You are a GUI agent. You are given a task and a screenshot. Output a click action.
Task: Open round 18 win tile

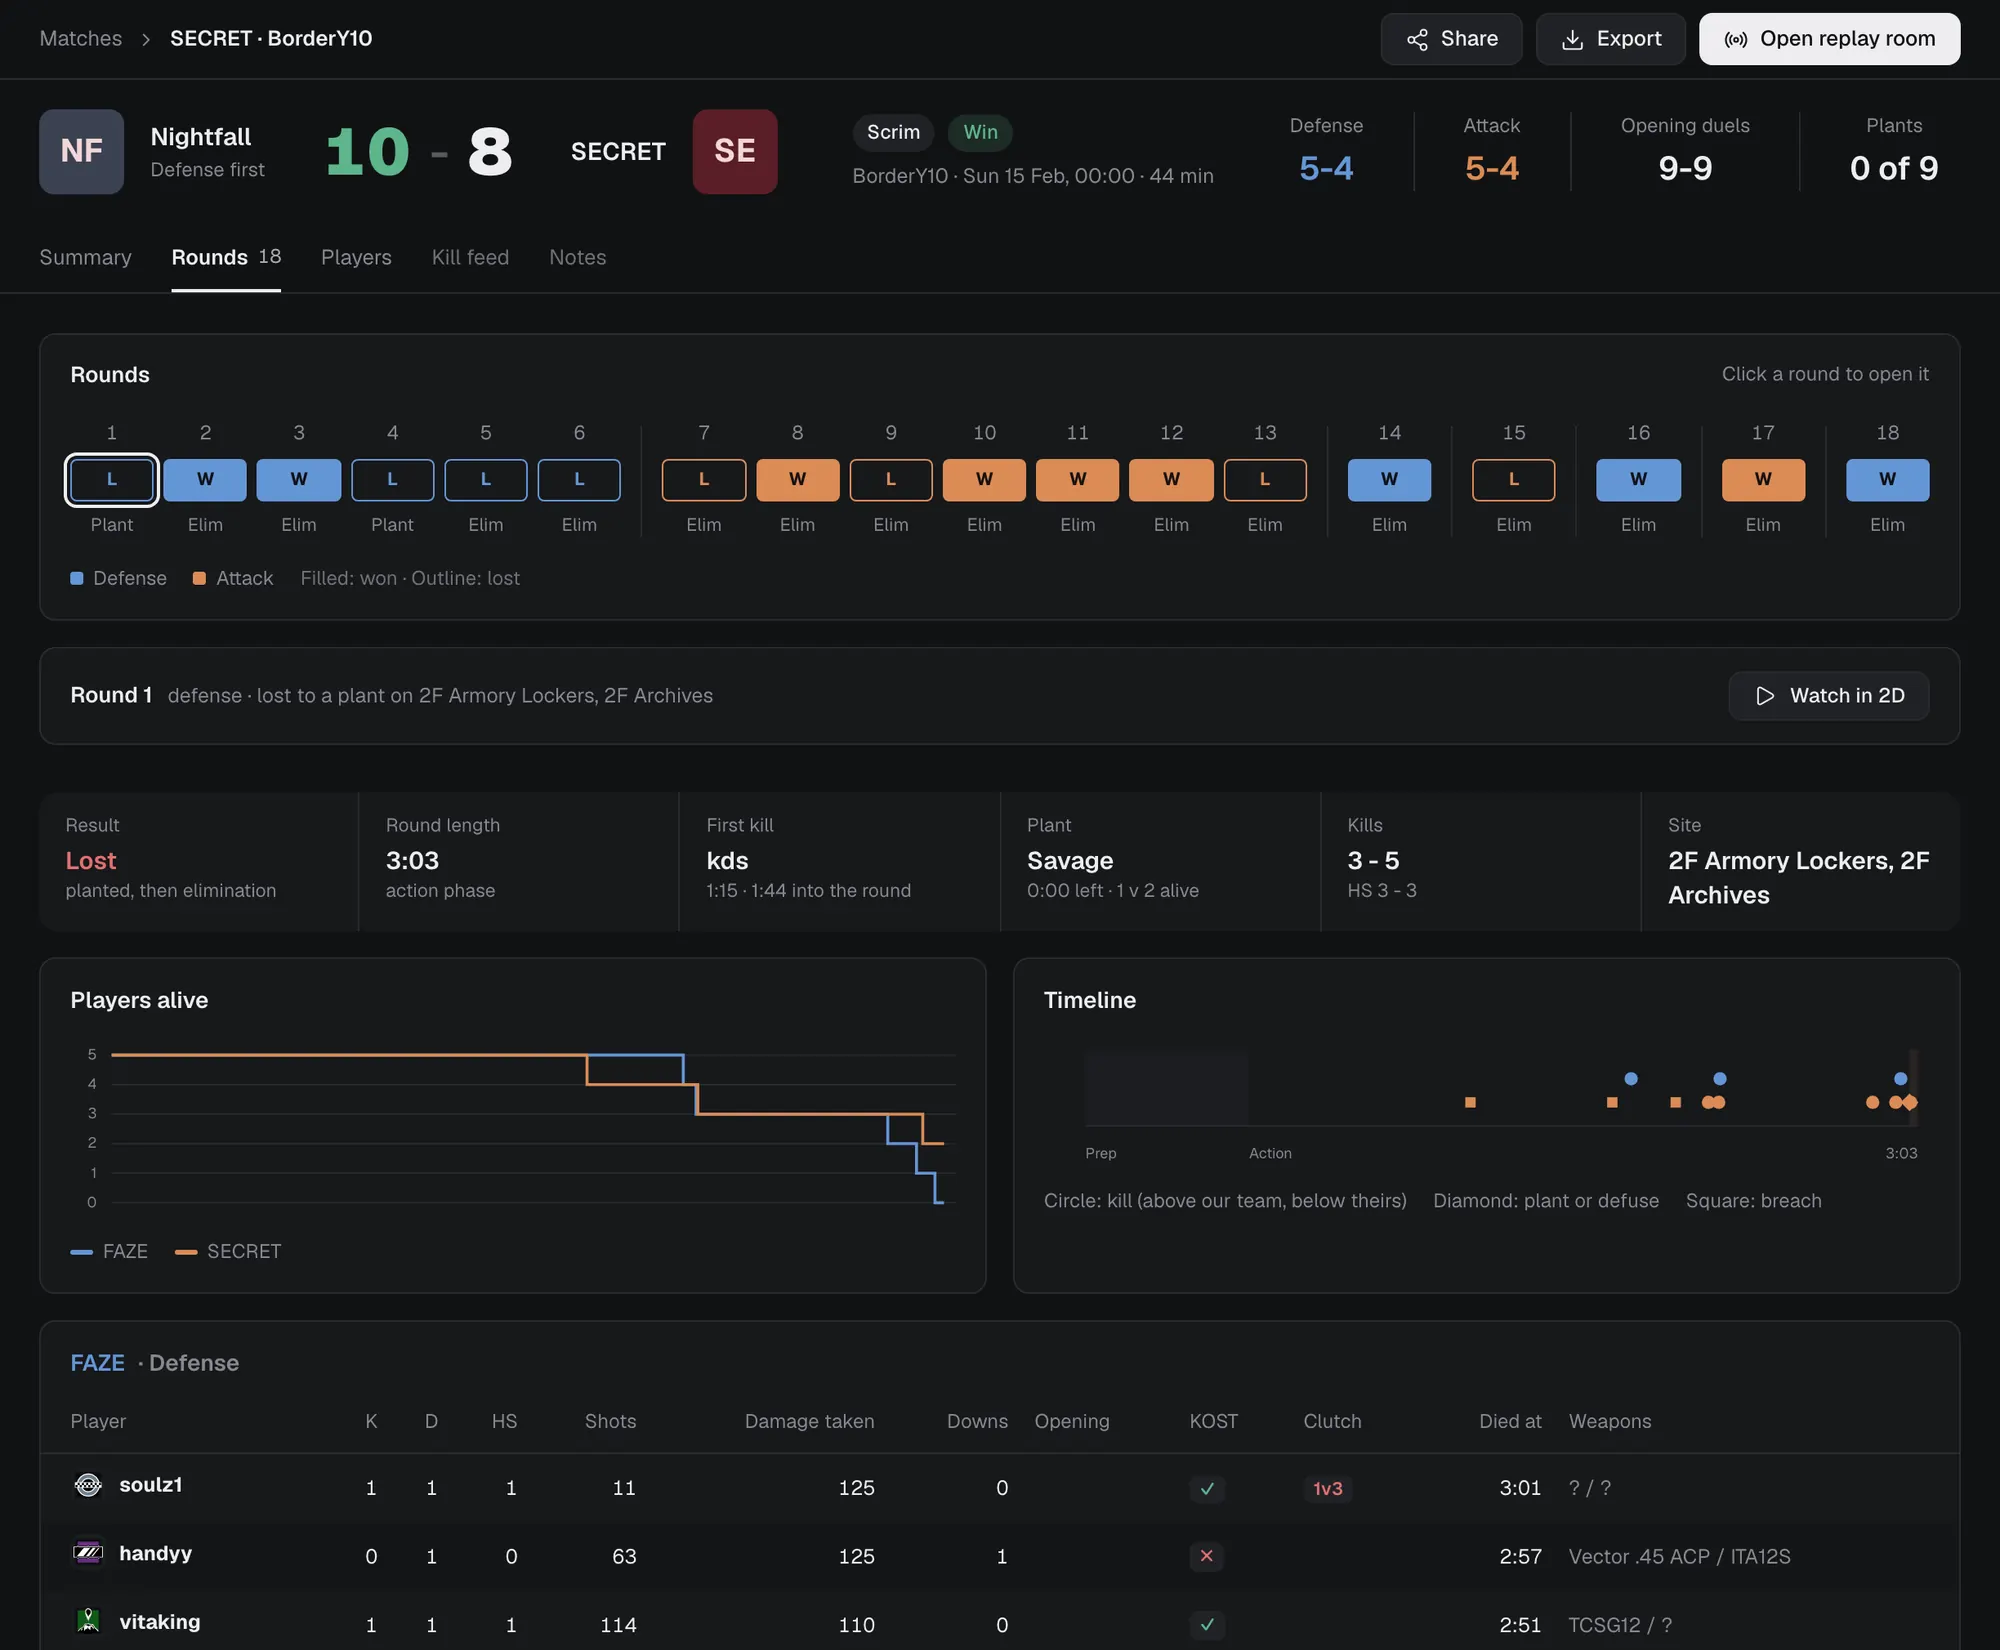[1887, 480]
